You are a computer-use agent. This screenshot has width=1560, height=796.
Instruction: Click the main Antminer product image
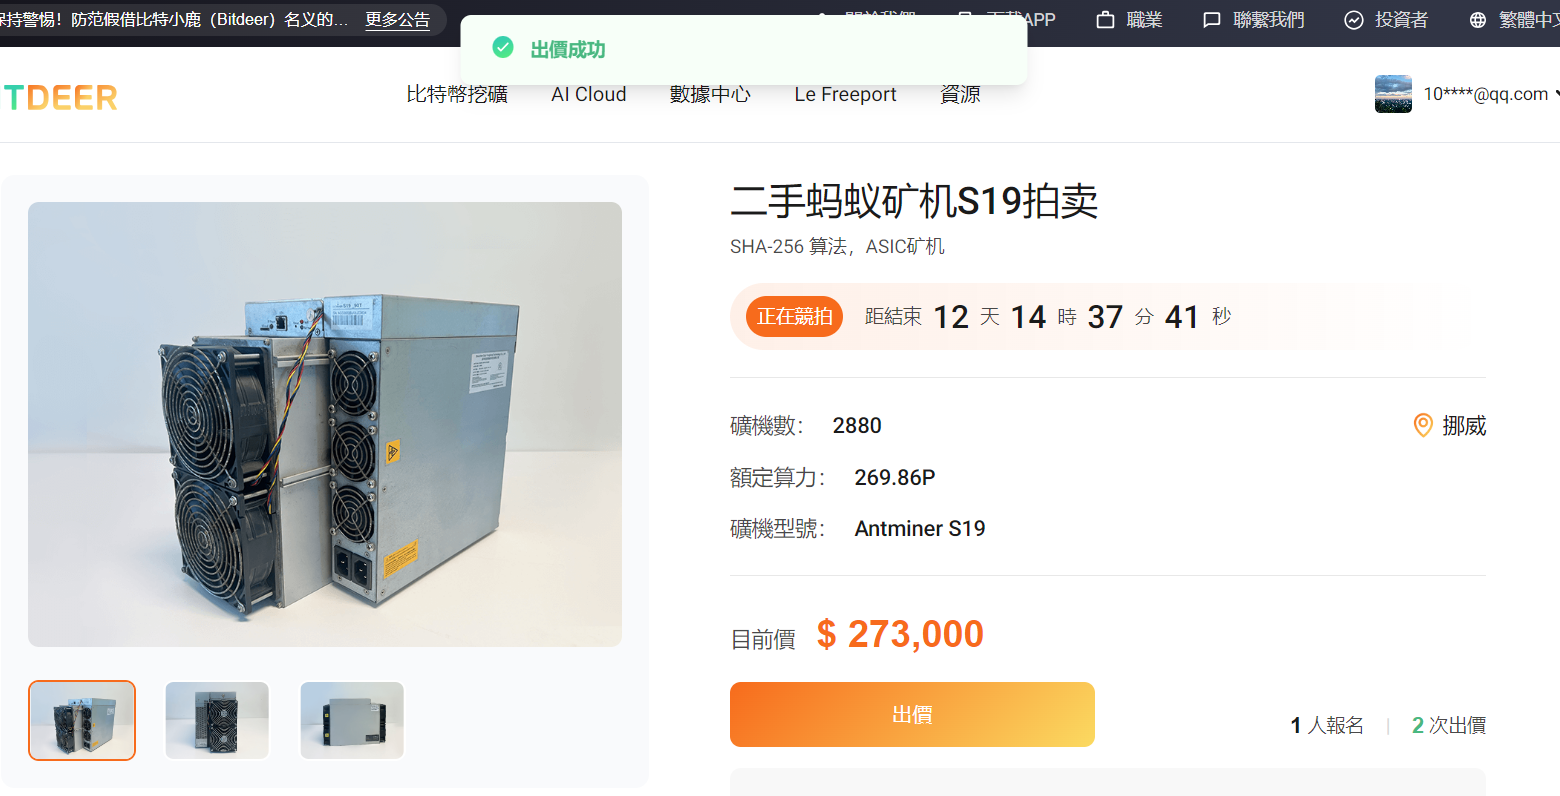point(325,424)
